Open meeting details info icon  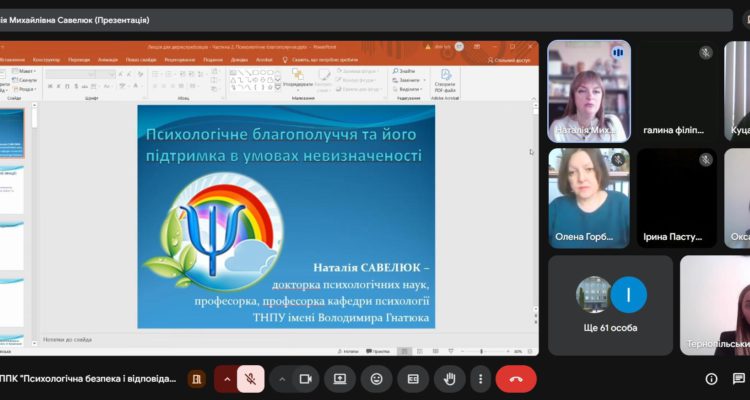(712, 379)
